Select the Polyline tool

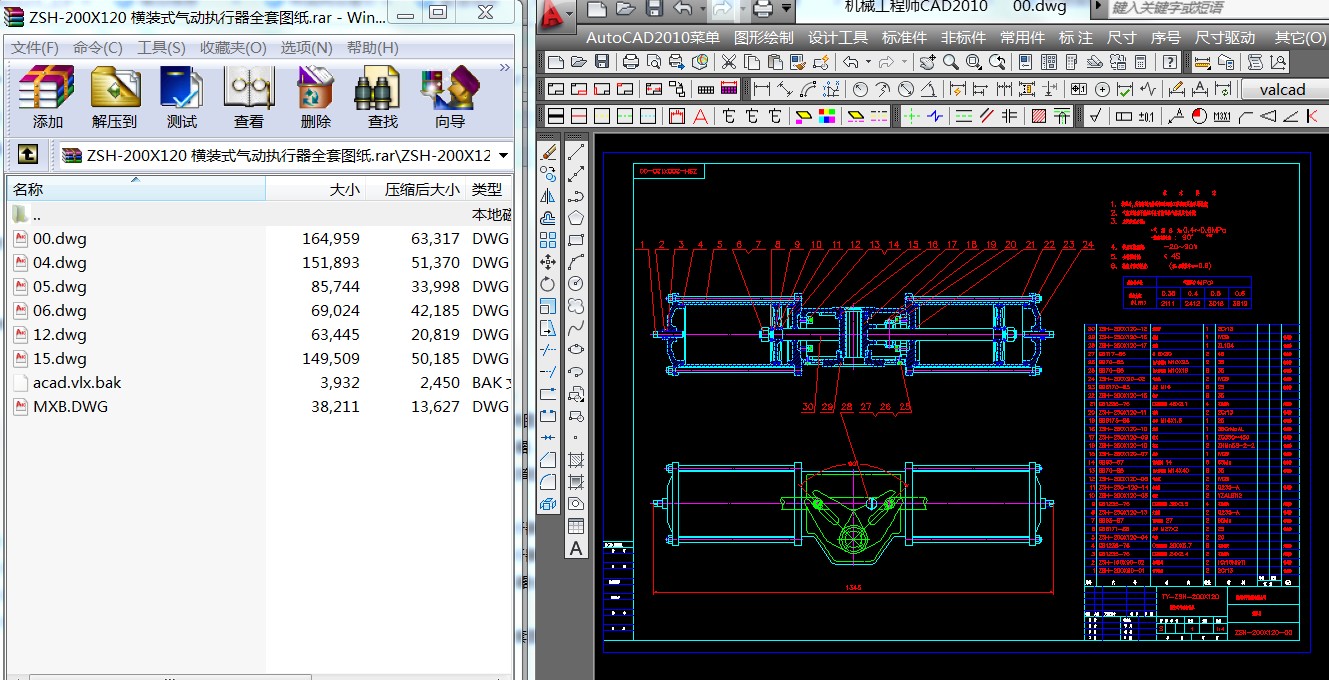(576, 196)
